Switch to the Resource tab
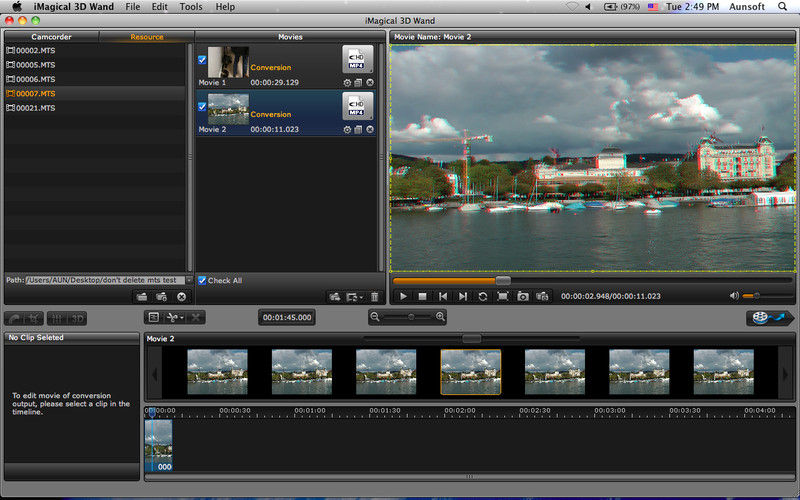Viewport: 800px width, 500px height. pyautogui.click(x=146, y=37)
